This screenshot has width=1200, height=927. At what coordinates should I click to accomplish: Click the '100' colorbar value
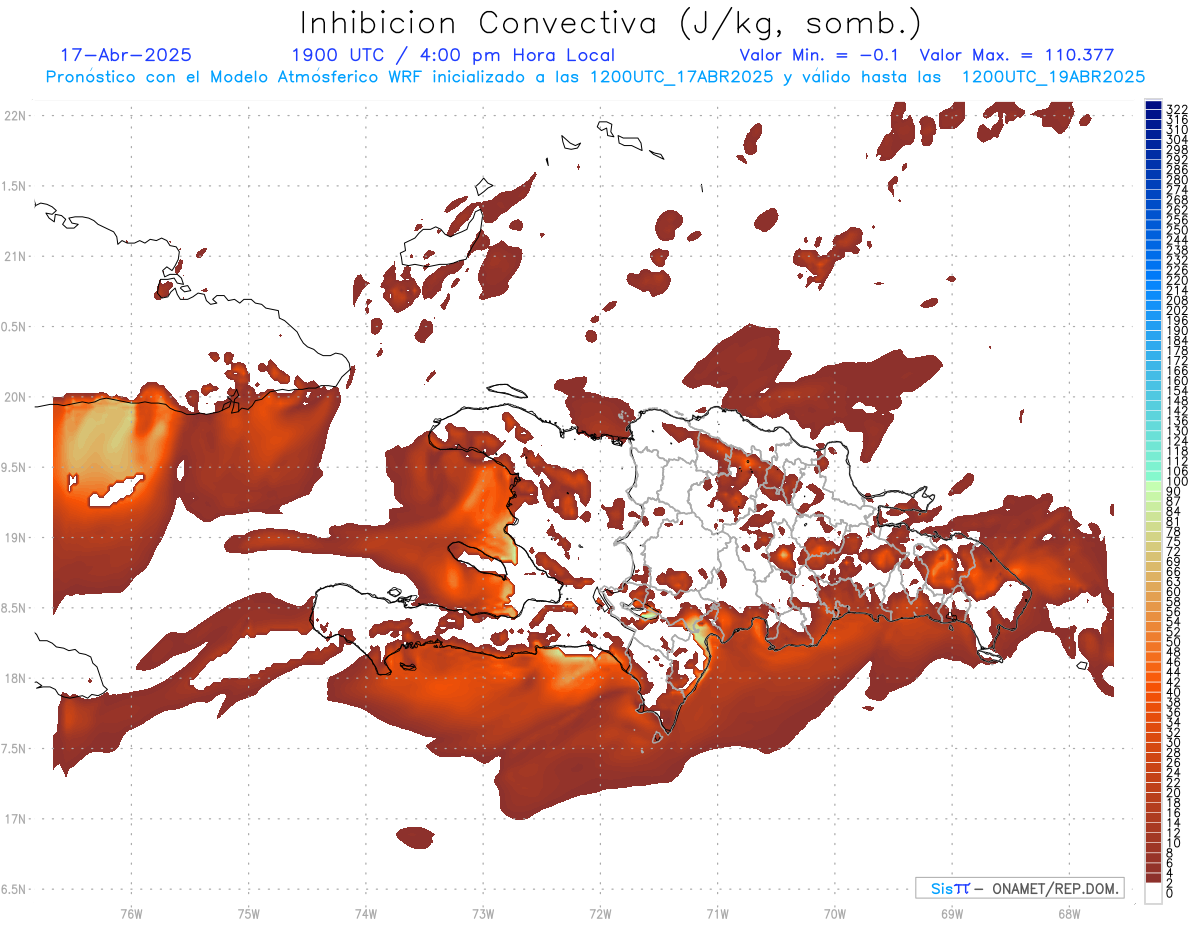click(x=1176, y=481)
